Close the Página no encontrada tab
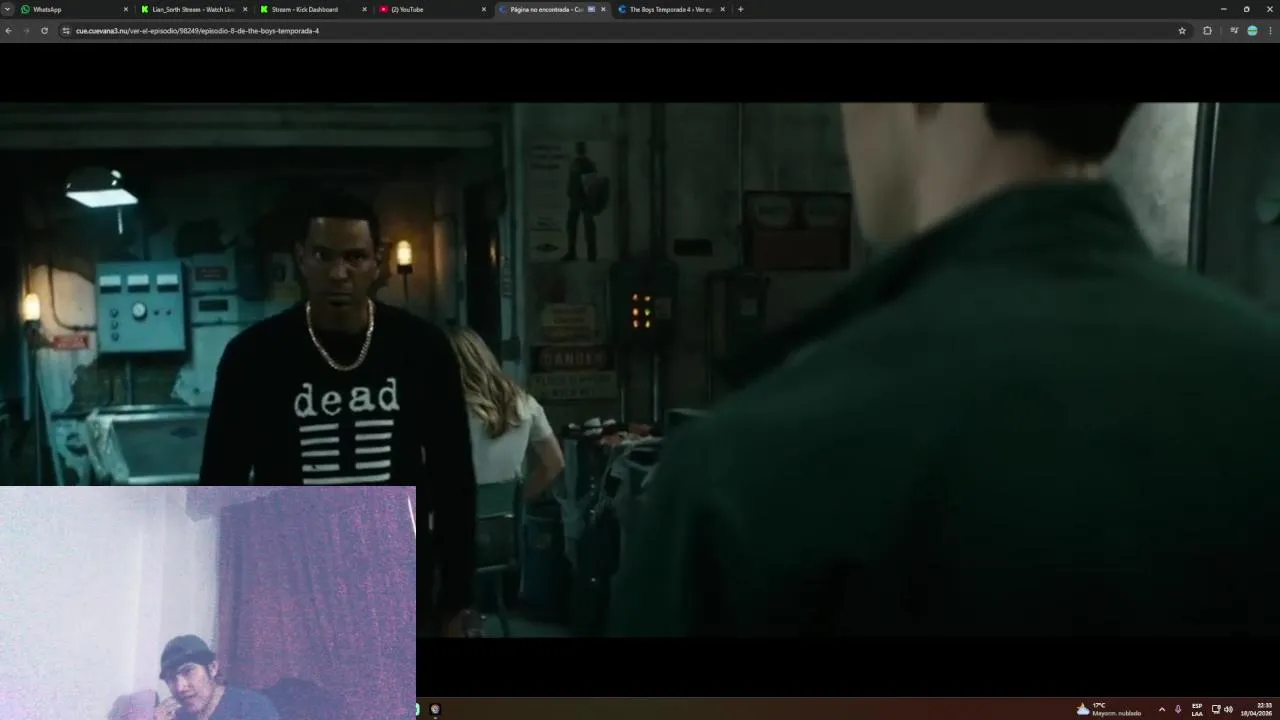 (603, 9)
